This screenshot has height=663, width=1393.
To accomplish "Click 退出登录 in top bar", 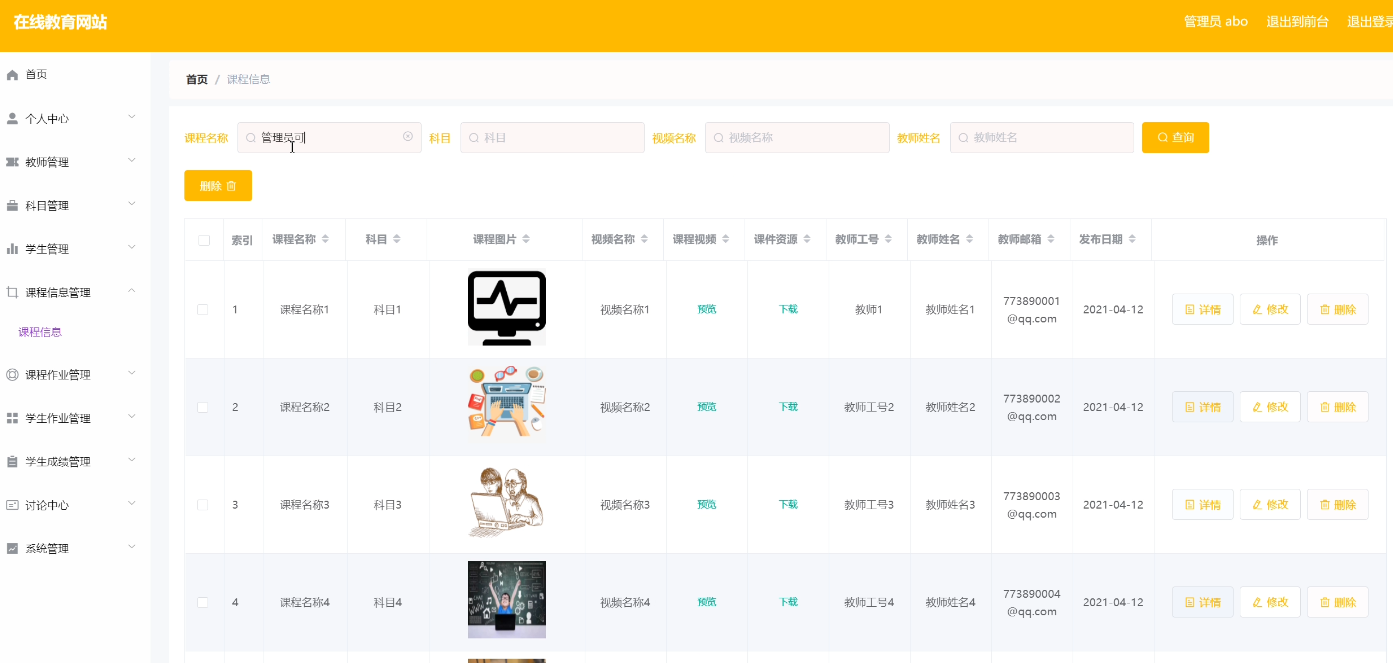I will (x=1370, y=21).
